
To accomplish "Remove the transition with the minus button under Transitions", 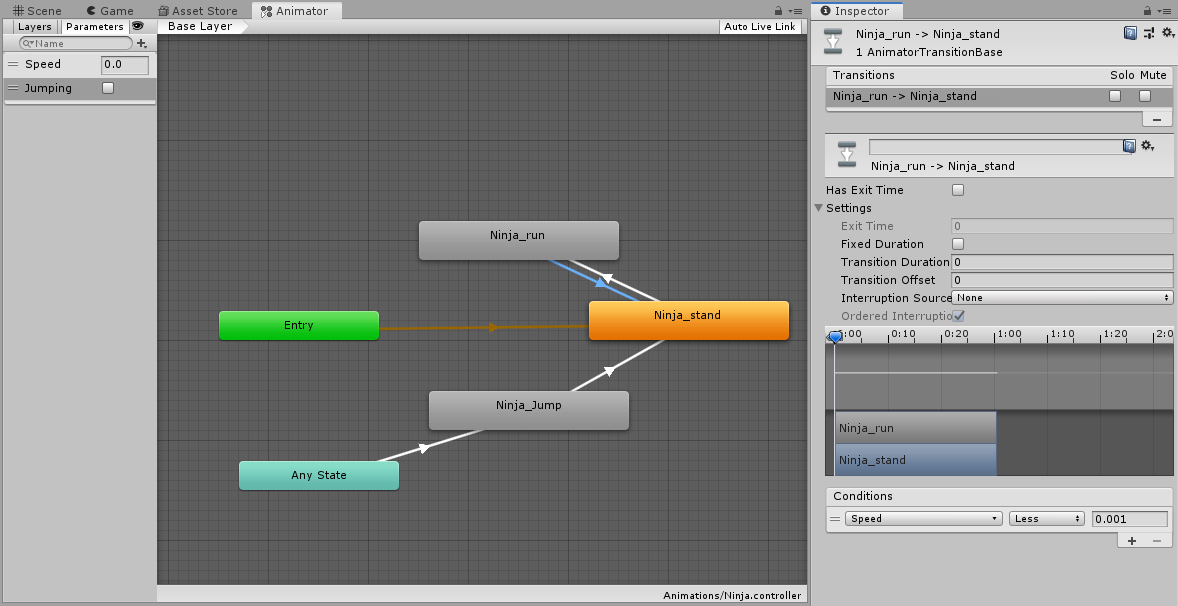I will click(1157, 118).
